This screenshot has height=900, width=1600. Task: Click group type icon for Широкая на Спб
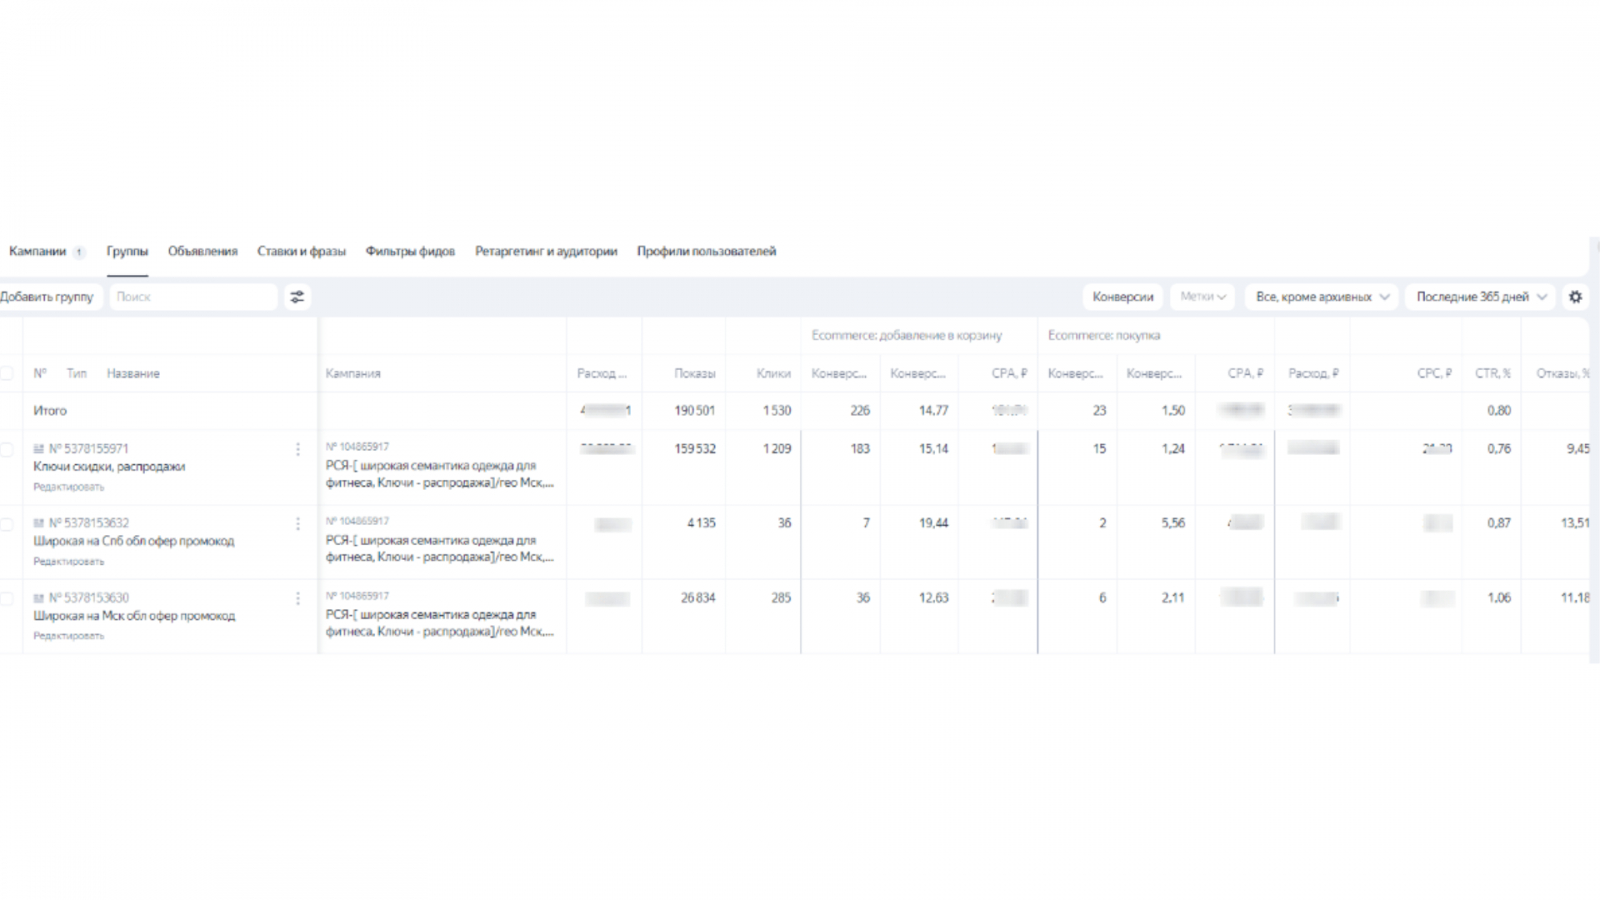(39, 524)
